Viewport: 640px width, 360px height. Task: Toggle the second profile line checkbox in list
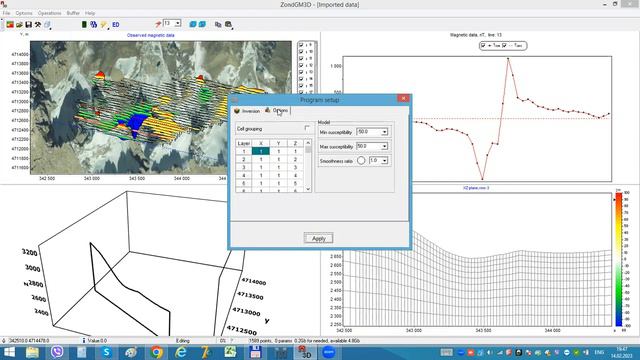tap(301, 52)
